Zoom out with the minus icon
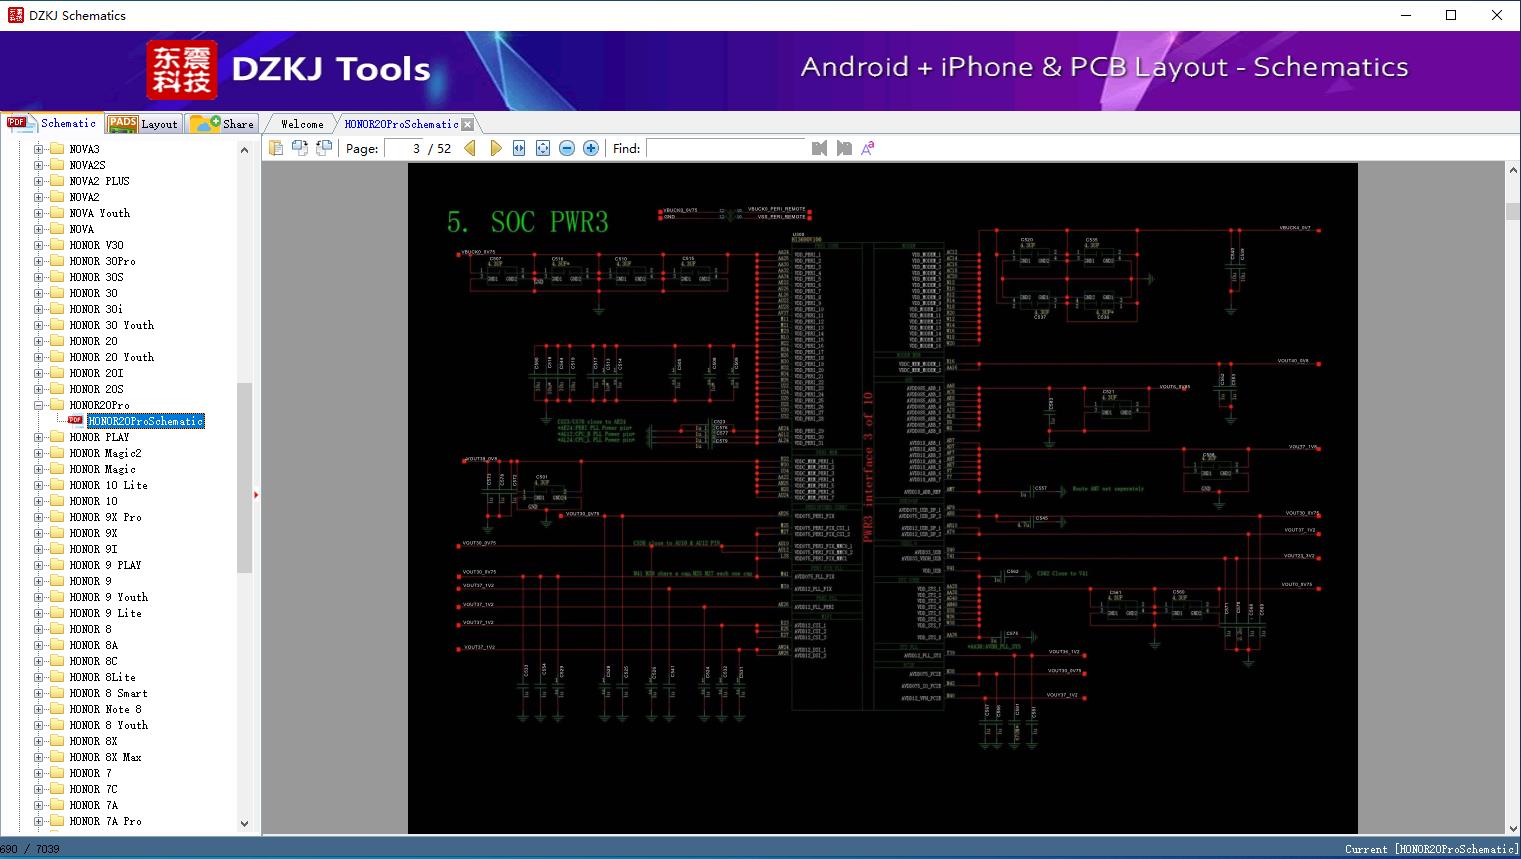The width and height of the screenshot is (1521, 859). pos(567,148)
